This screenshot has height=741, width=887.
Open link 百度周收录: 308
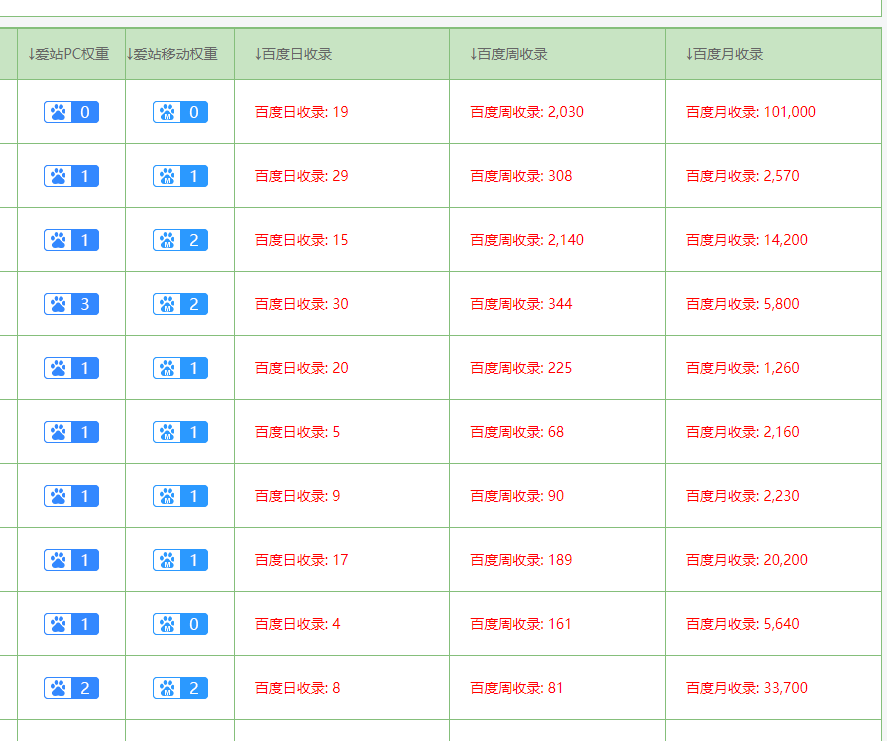click(521, 176)
